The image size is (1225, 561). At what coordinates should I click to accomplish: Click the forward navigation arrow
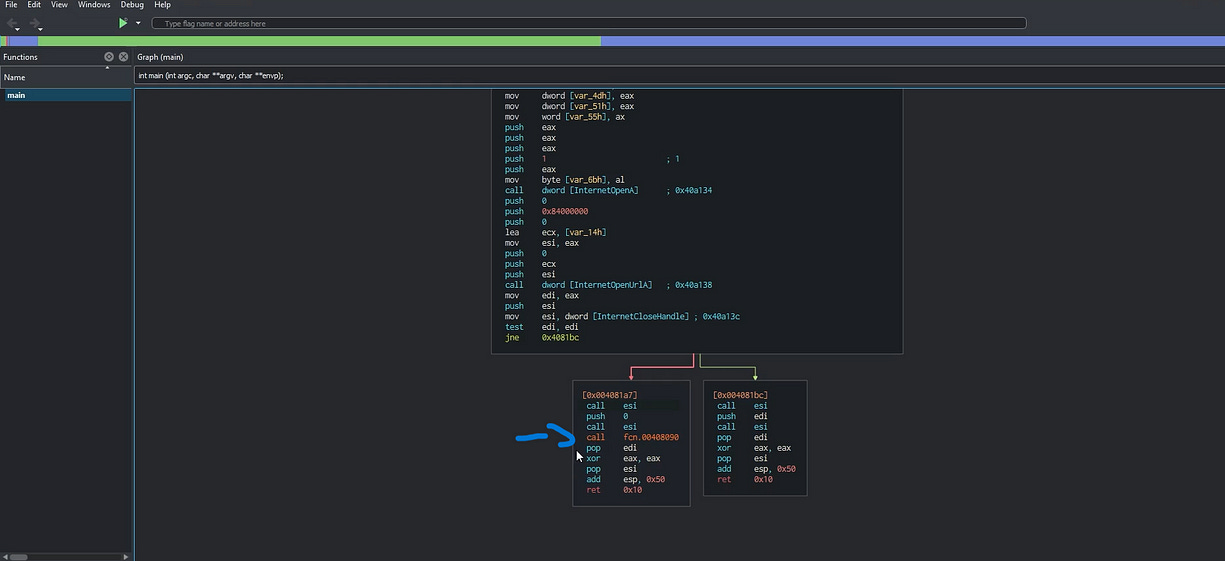point(35,22)
